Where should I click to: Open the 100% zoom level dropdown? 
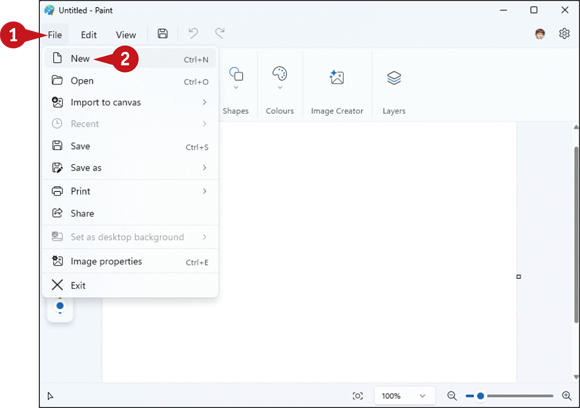404,396
